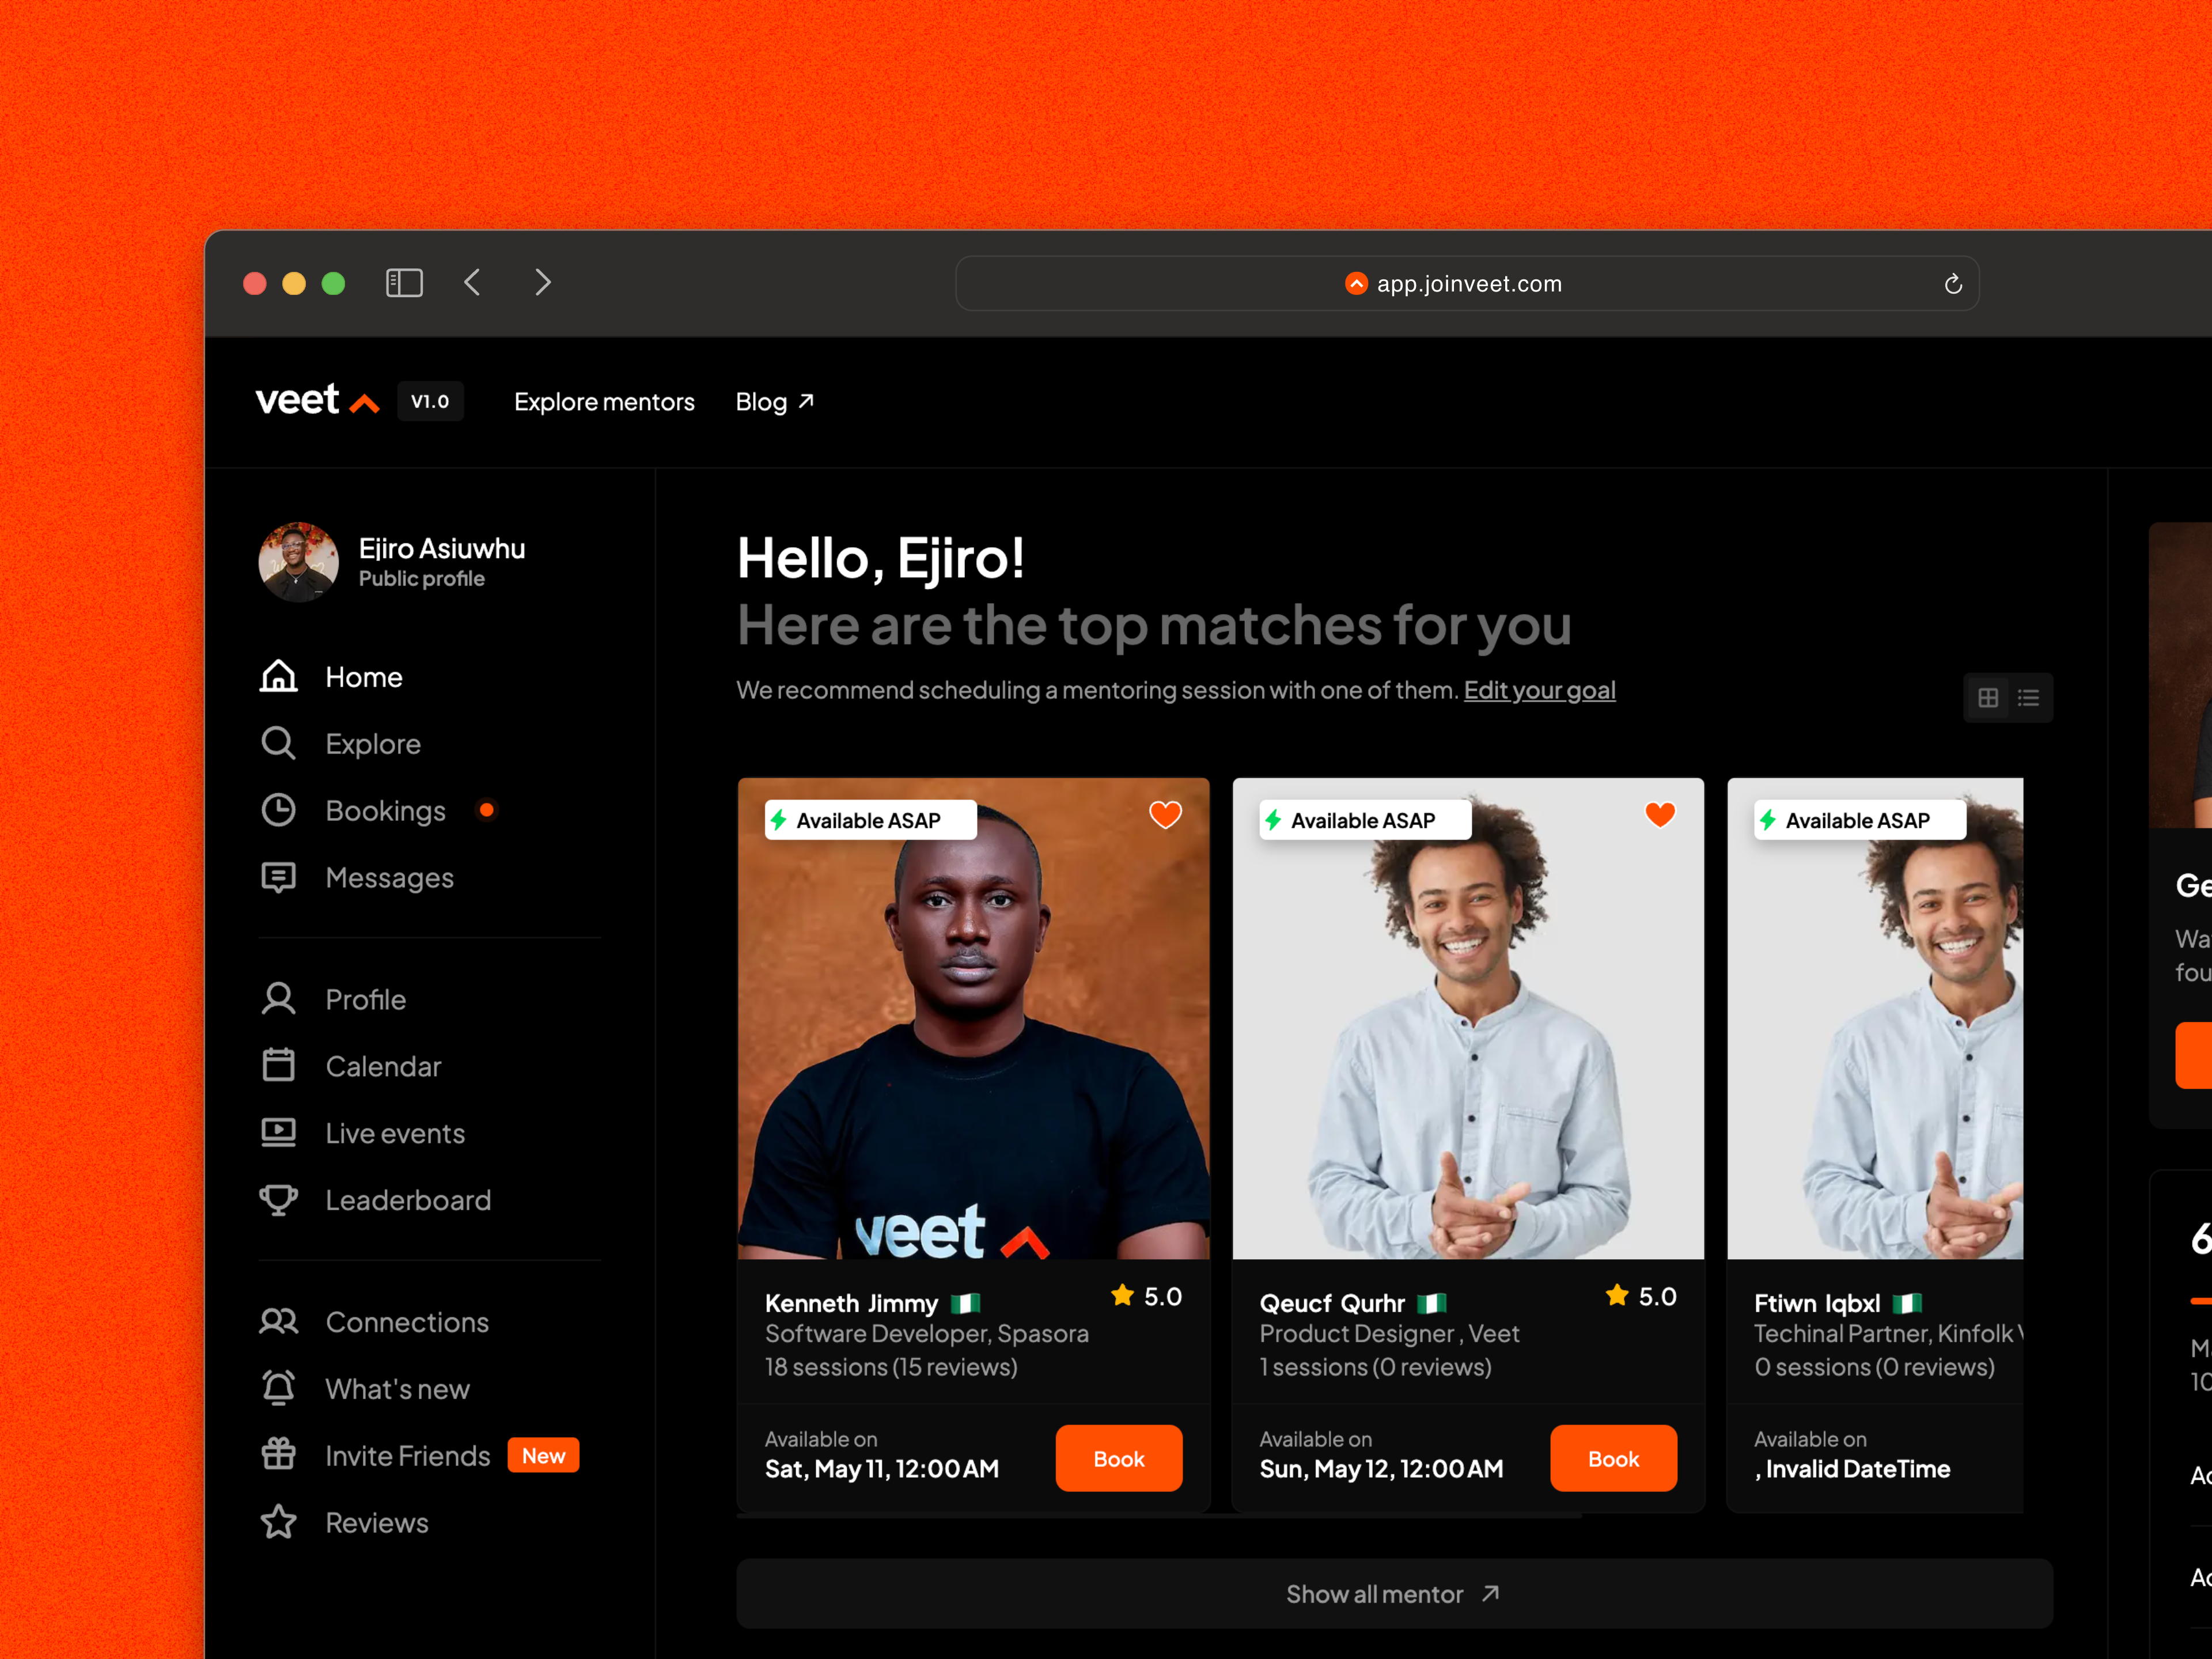Viewport: 2212px width, 1659px height.
Task: Open Messages in the sidebar
Action: point(389,878)
